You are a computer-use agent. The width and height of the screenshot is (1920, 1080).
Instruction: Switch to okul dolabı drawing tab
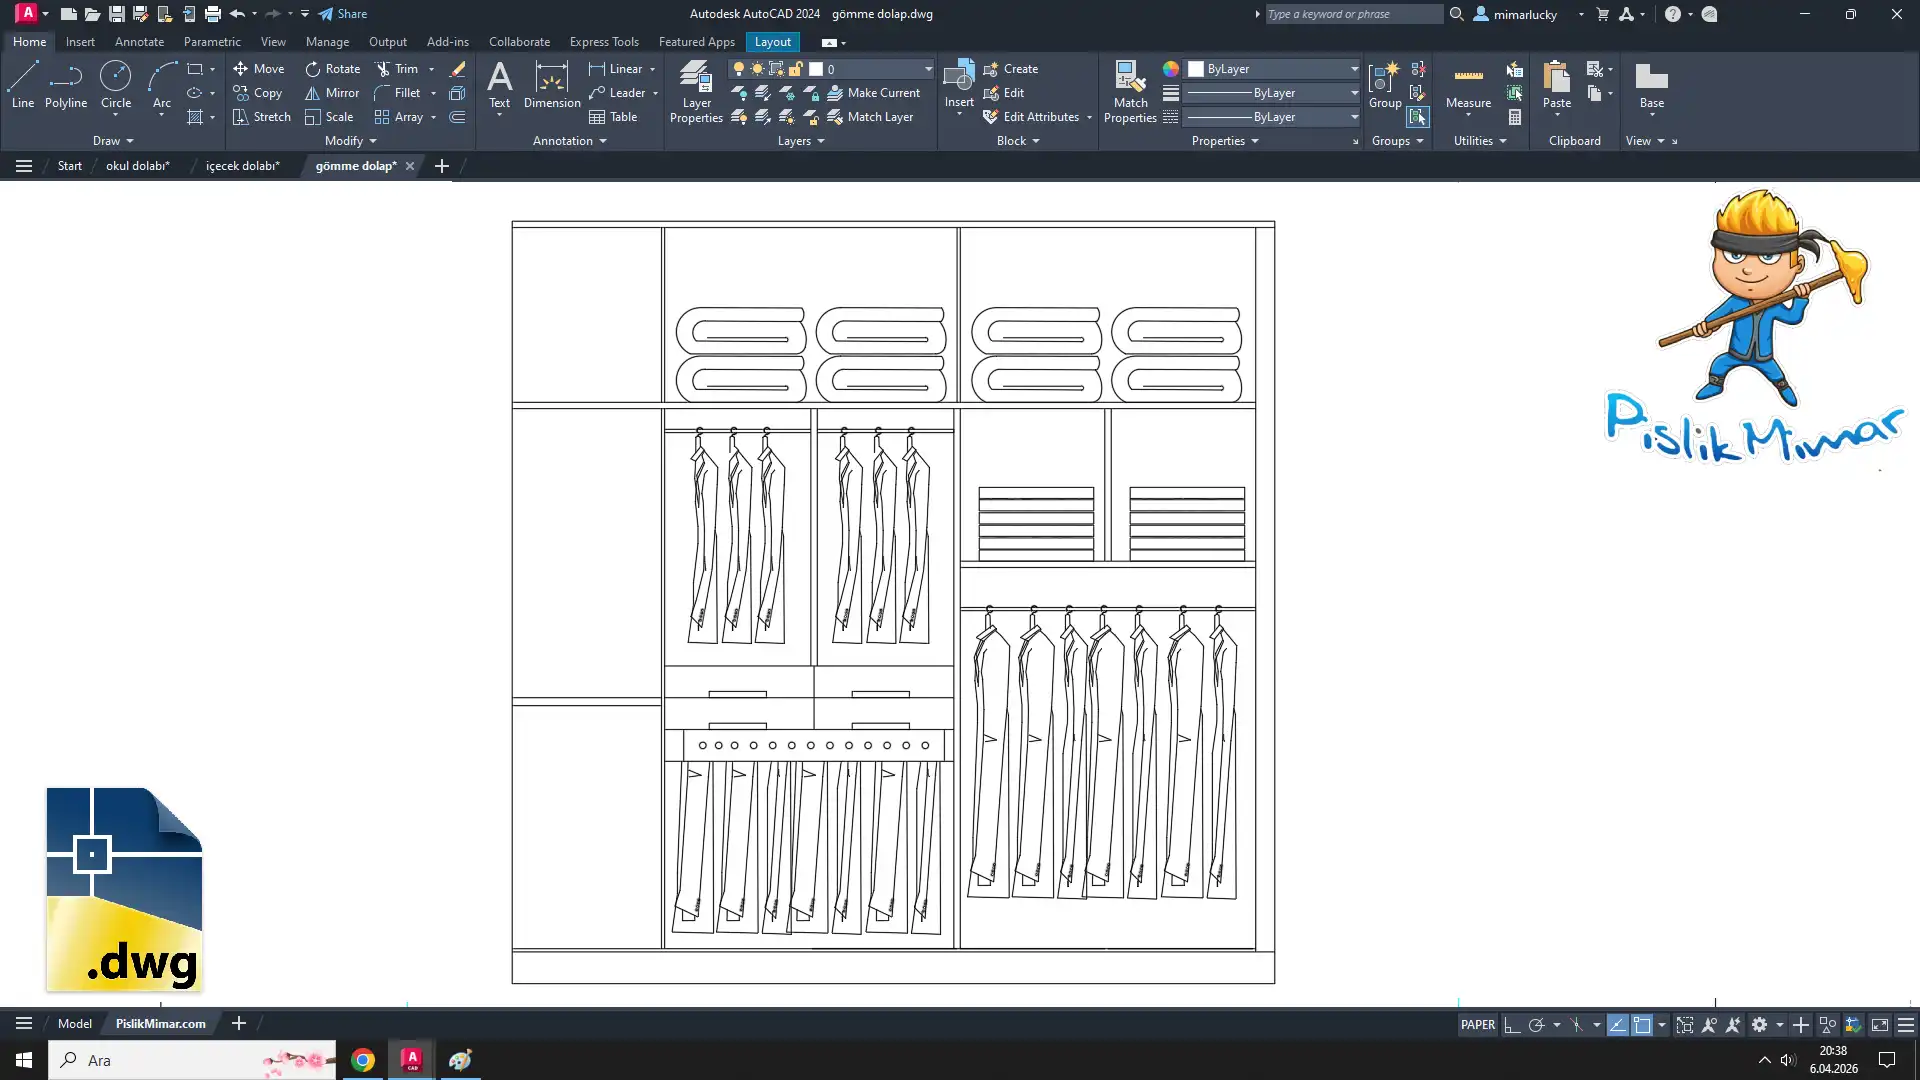click(x=137, y=166)
